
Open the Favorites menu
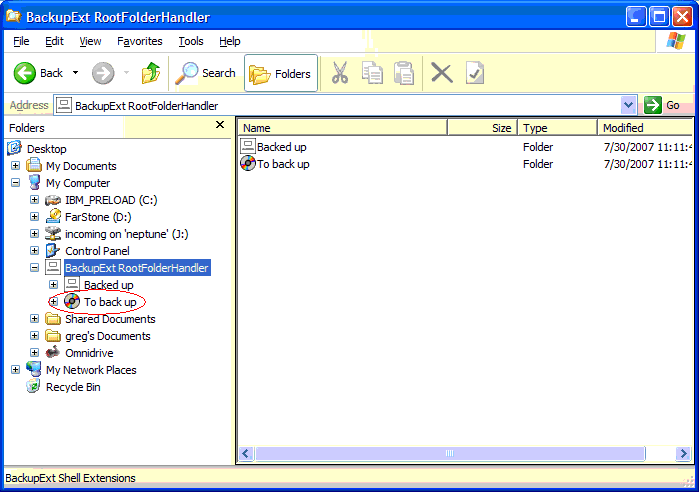pyautogui.click(x=140, y=41)
